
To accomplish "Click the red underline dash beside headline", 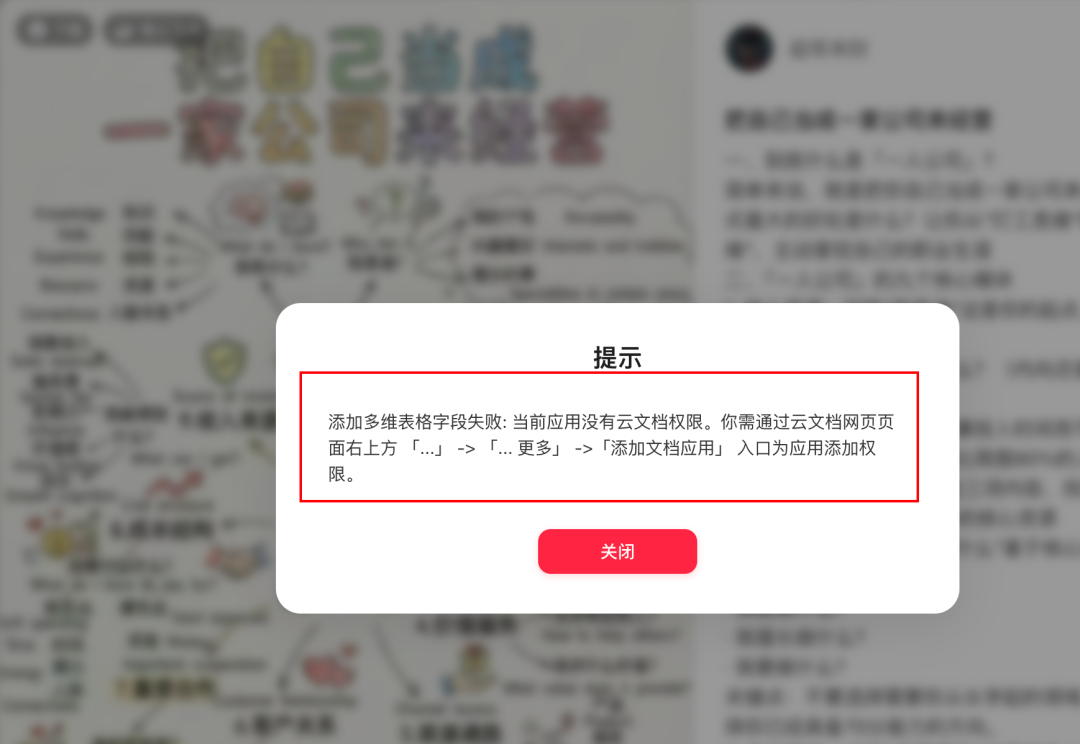I will pyautogui.click(x=135, y=130).
